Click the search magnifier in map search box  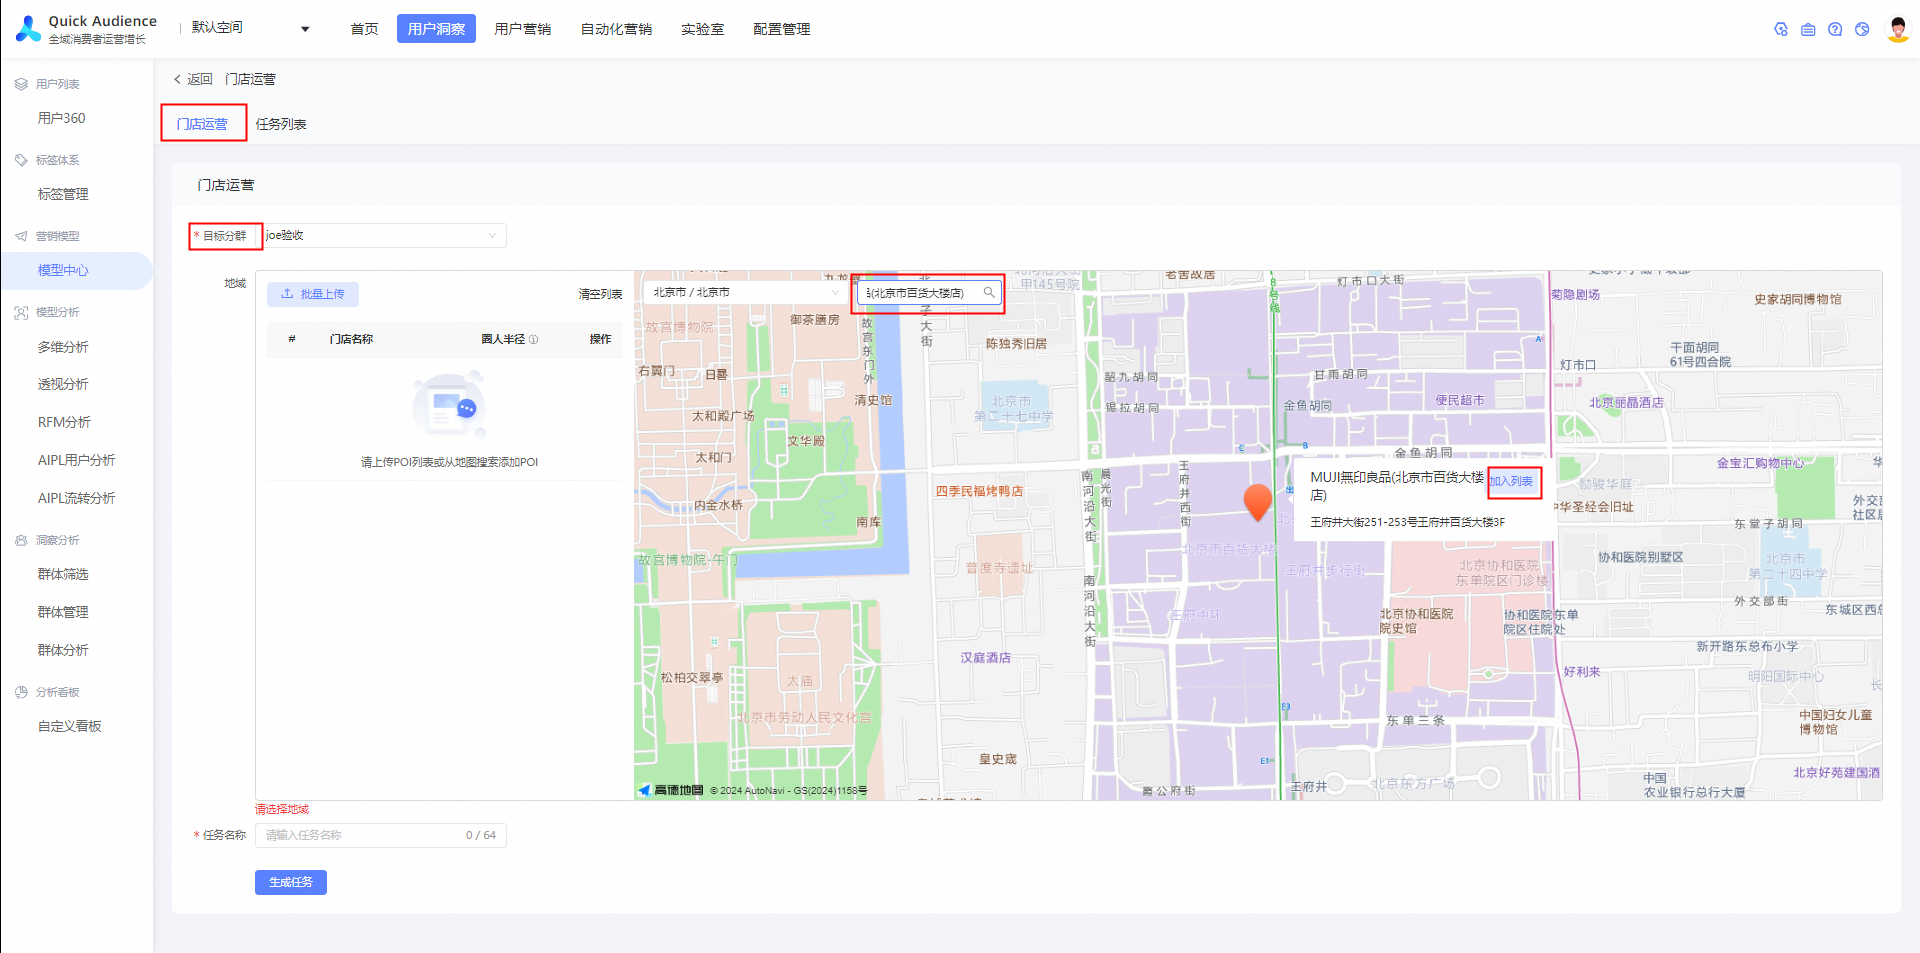click(x=988, y=293)
